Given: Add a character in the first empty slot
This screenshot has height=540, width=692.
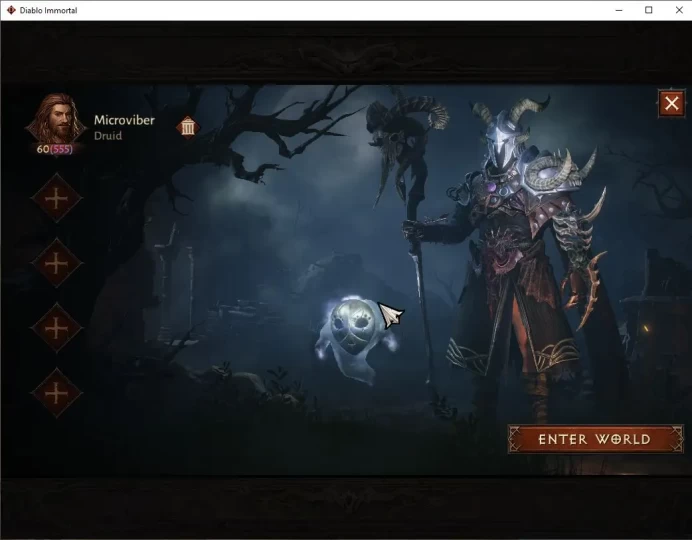Looking at the screenshot, I should click(x=56, y=198).
